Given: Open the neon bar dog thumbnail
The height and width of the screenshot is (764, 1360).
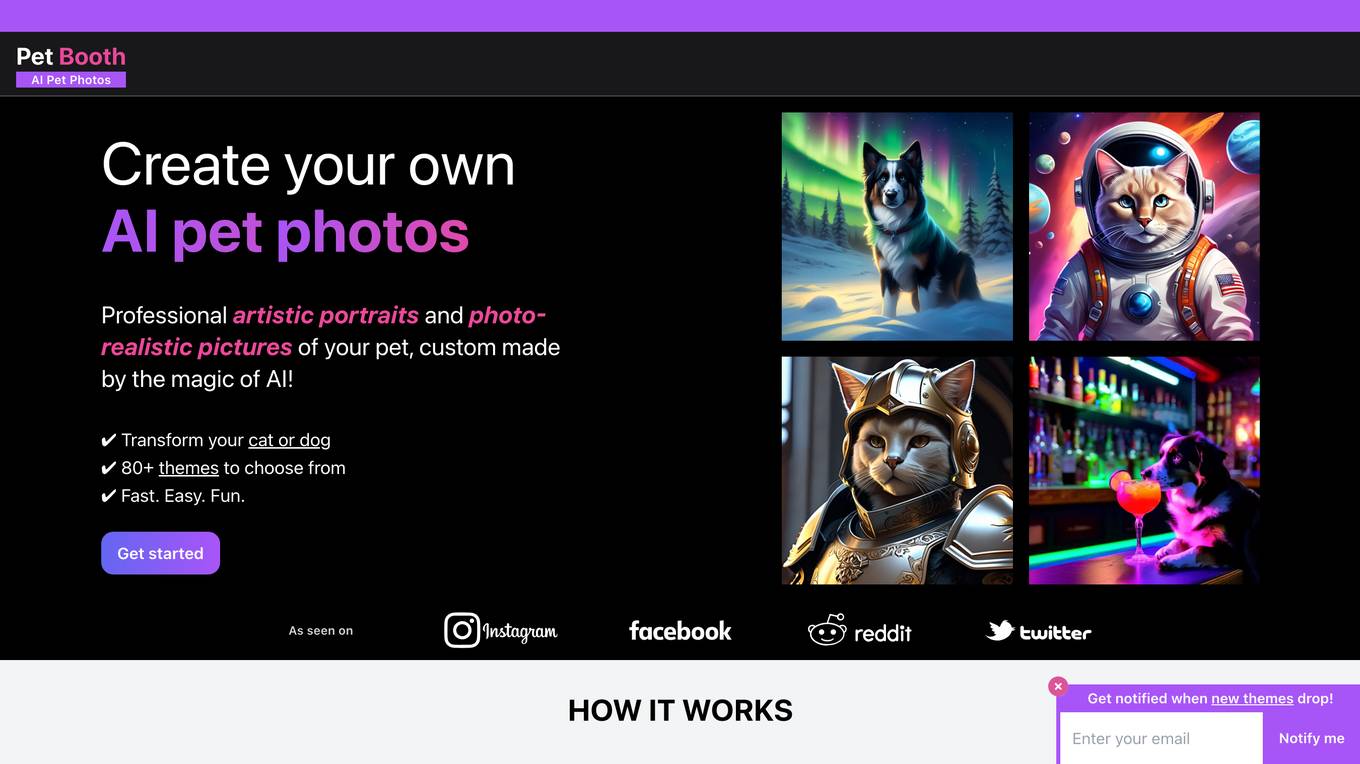Looking at the screenshot, I should point(1144,470).
